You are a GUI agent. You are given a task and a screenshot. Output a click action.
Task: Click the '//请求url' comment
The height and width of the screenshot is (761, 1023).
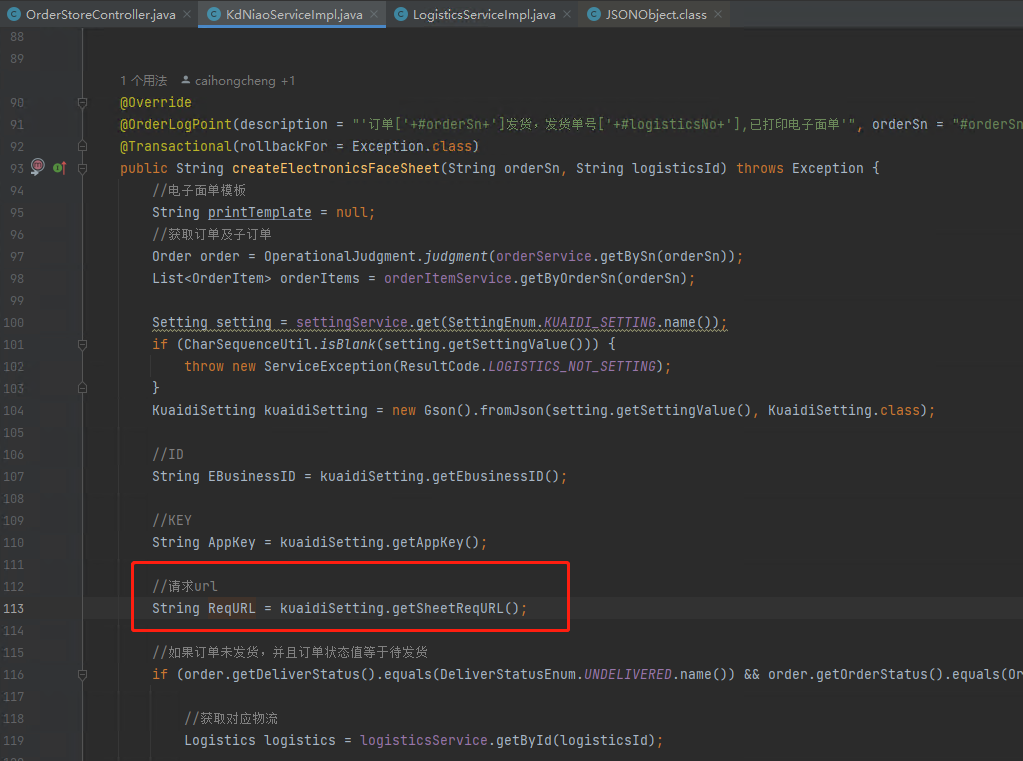pos(185,586)
